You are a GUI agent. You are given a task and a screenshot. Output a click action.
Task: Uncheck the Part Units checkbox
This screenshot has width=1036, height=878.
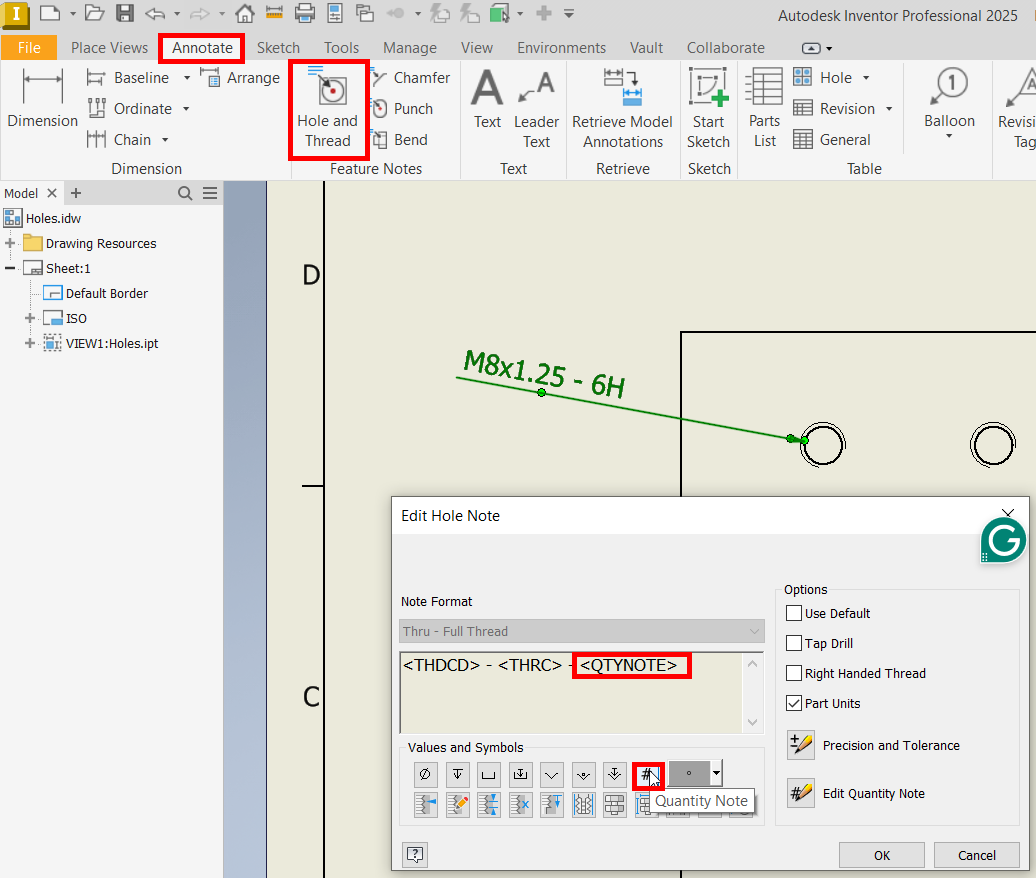pyautogui.click(x=794, y=703)
